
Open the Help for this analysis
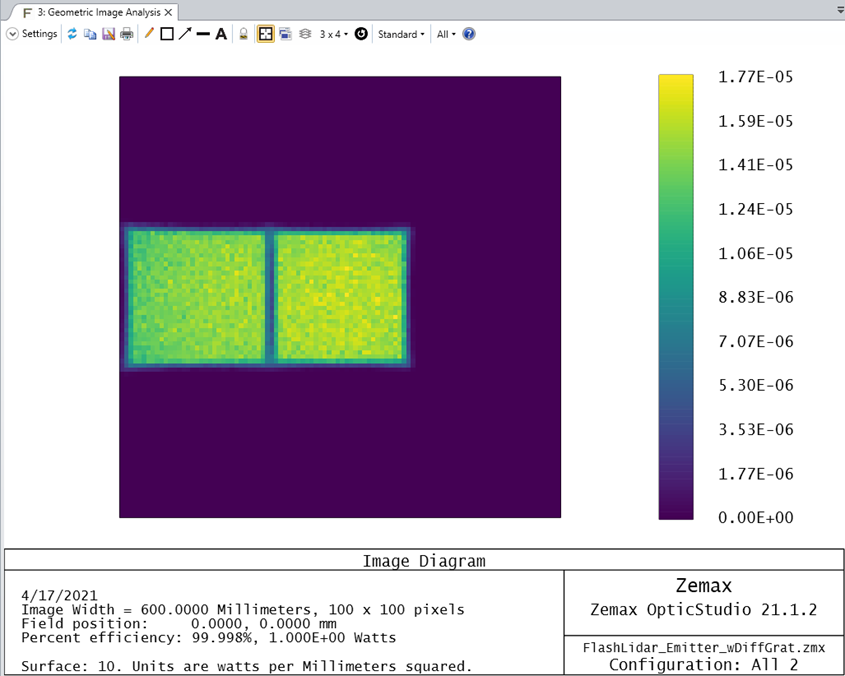[x=467, y=33]
